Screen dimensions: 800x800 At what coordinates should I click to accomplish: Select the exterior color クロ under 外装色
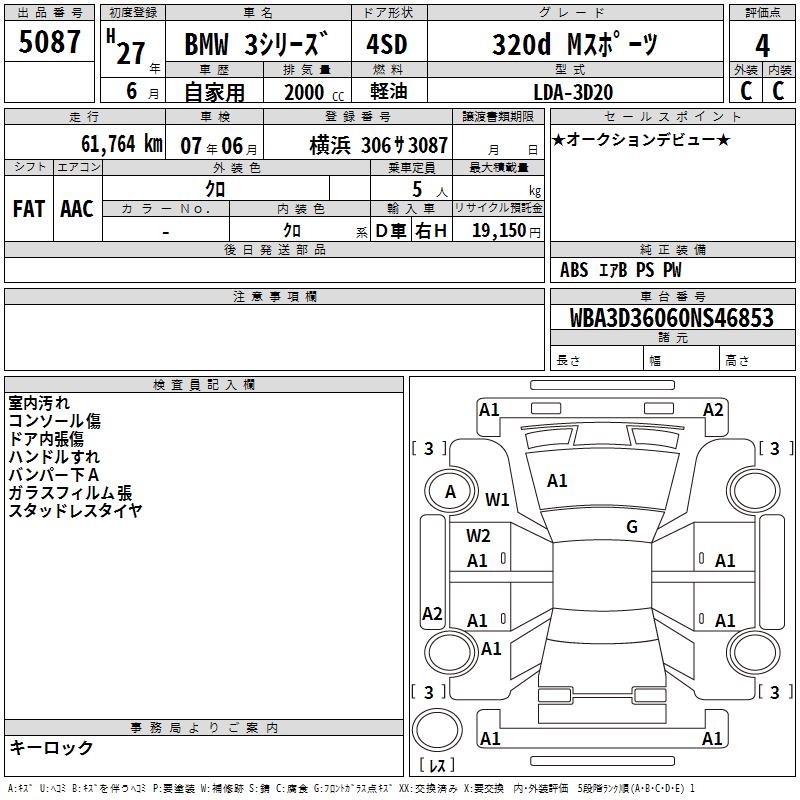click(x=215, y=189)
